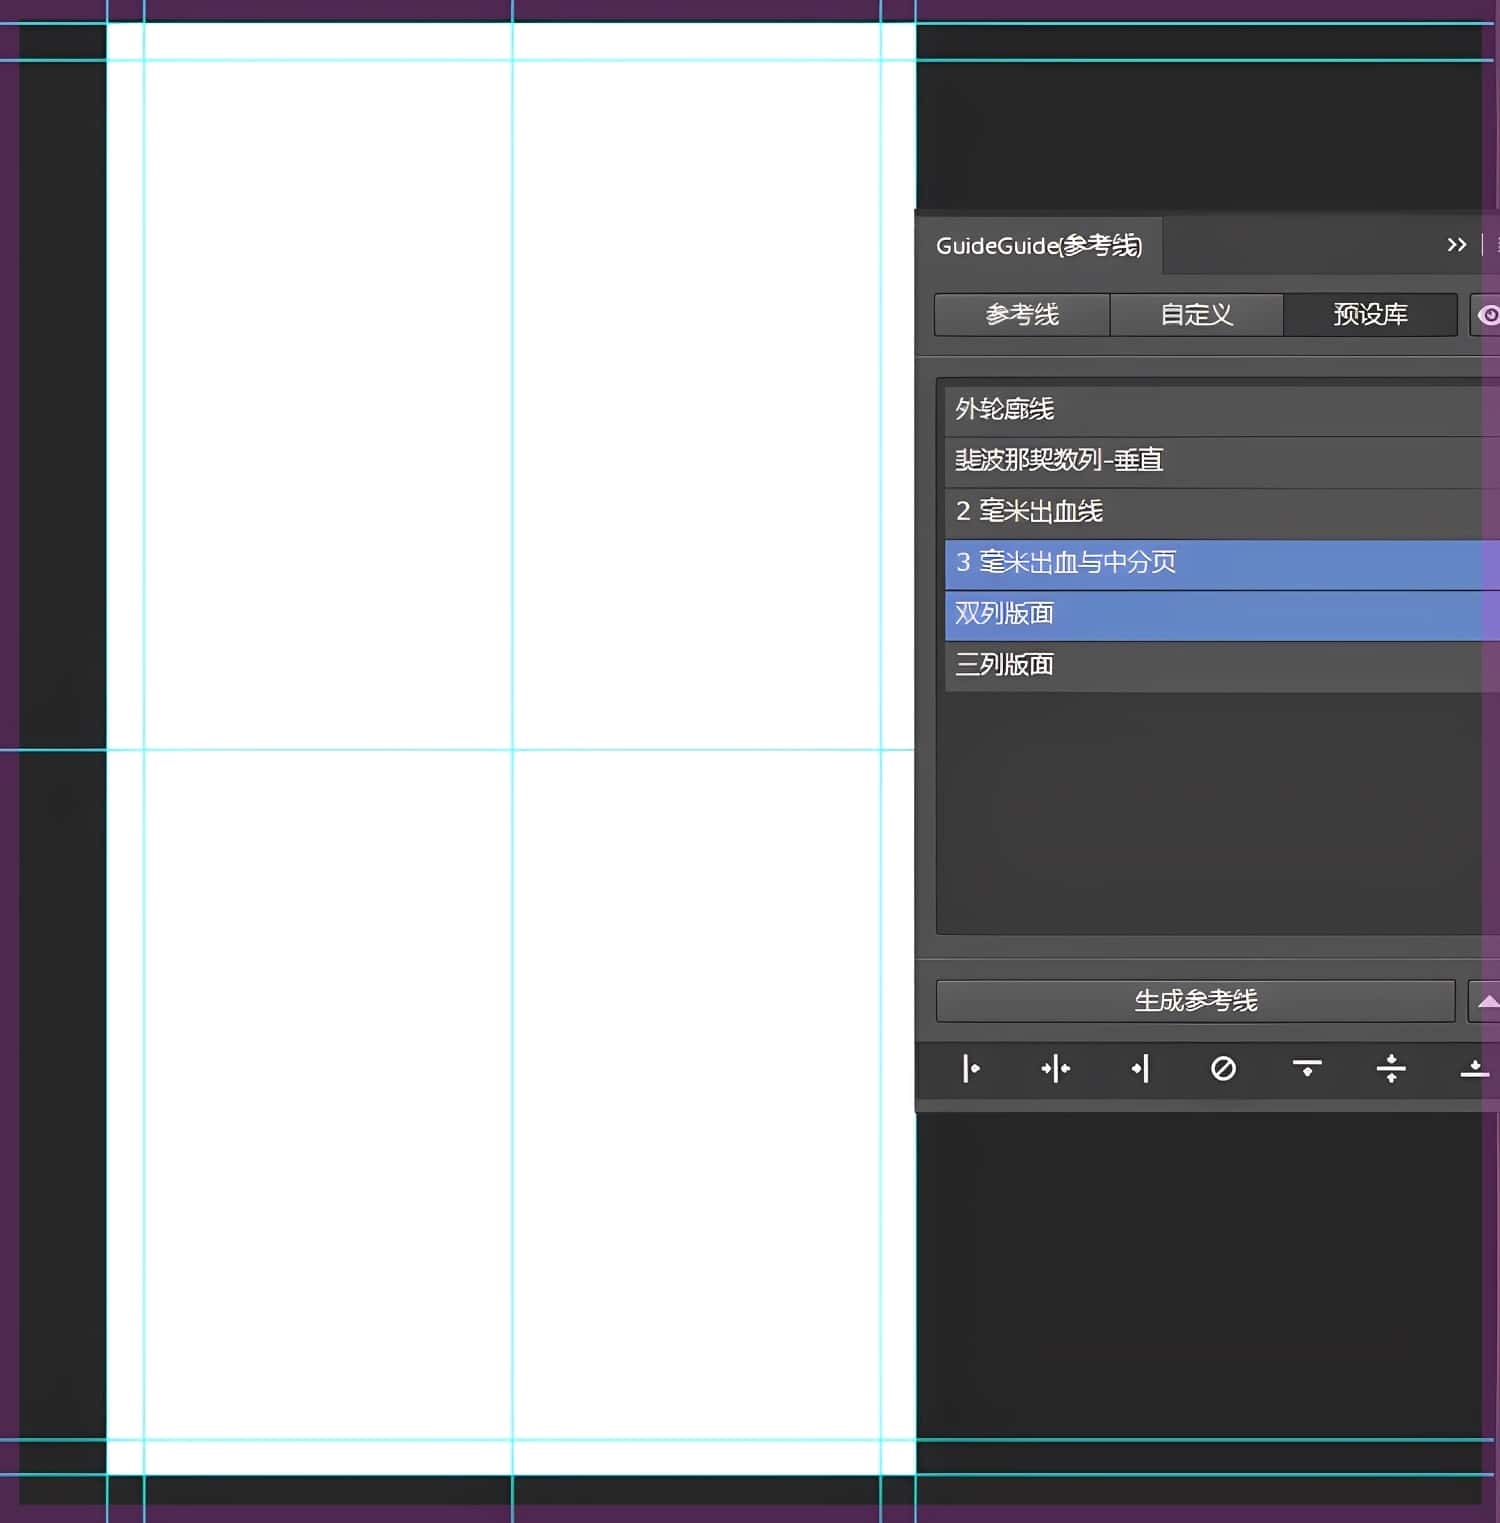This screenshot has height=1523, width=1500.
Task: Switch to the 参考线 tab
Action: [1022, 315]
